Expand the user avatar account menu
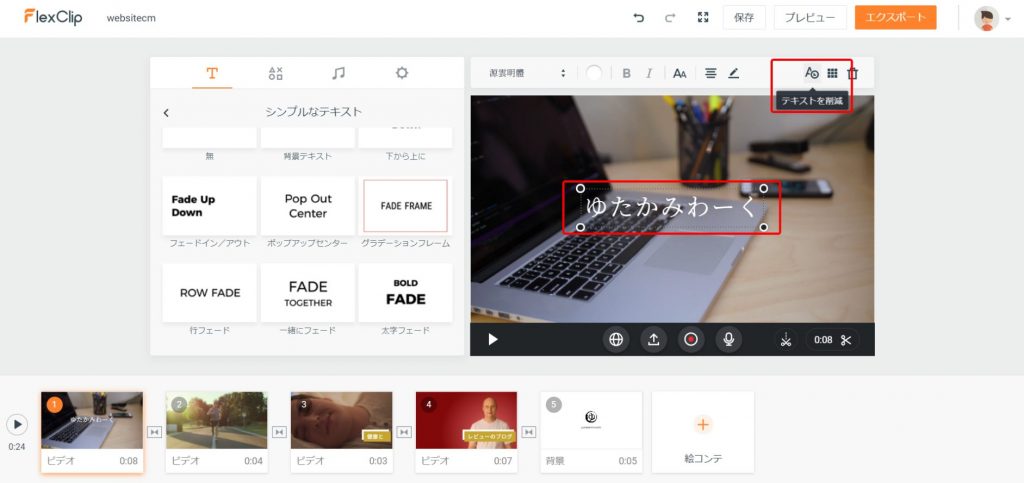Viewport: 1024px width, 483px height. (992, 18)
